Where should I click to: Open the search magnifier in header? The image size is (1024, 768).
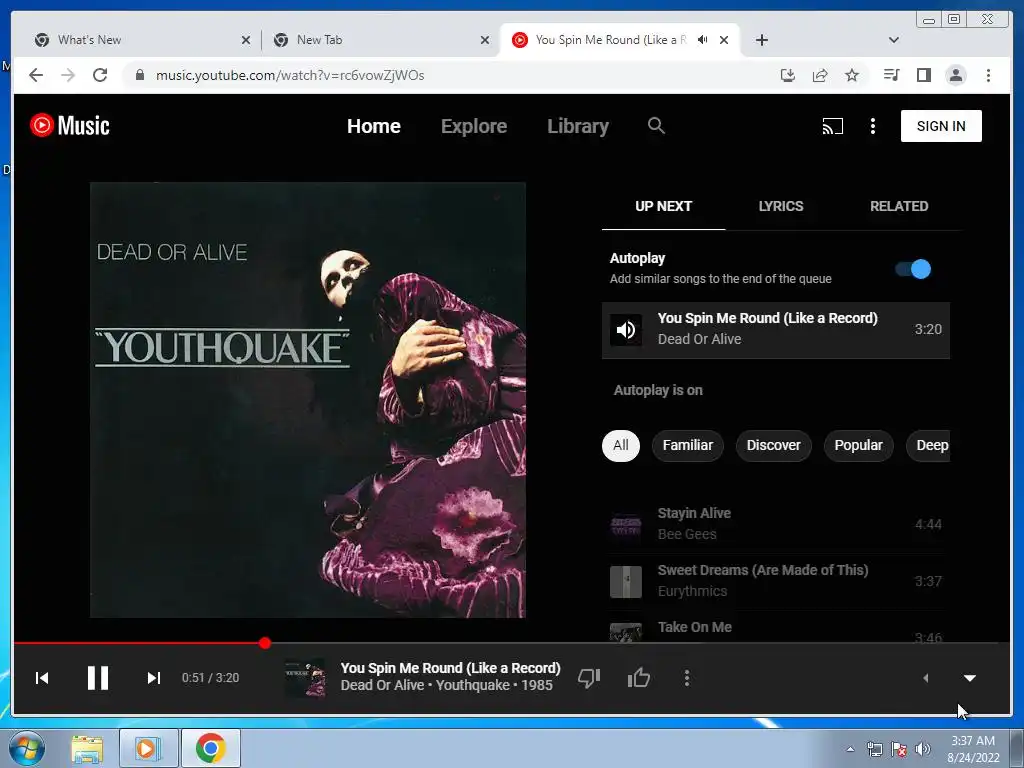[656, 125]
